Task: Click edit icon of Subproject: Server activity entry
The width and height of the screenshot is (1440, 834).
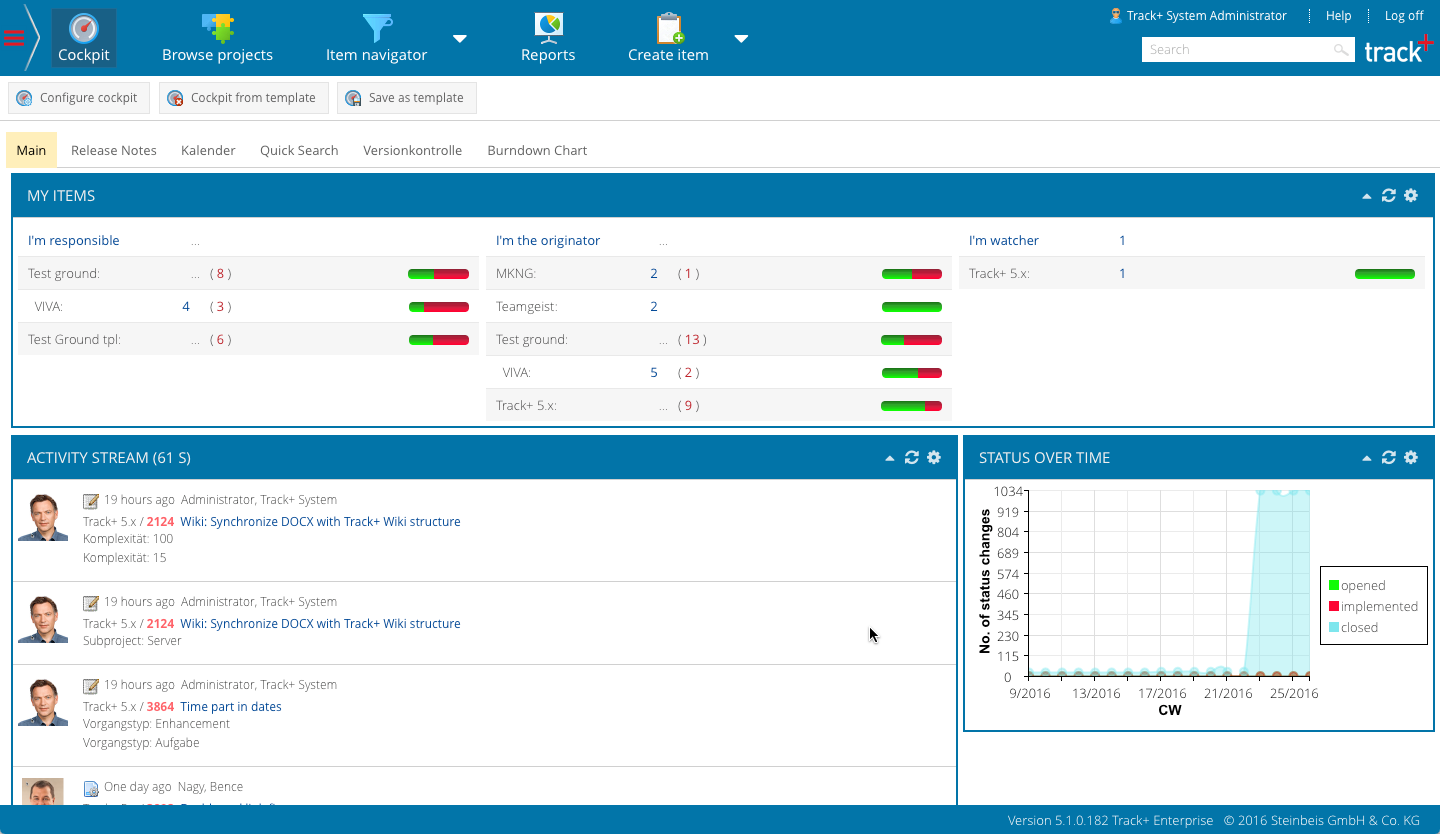Action: click(91, 603)
